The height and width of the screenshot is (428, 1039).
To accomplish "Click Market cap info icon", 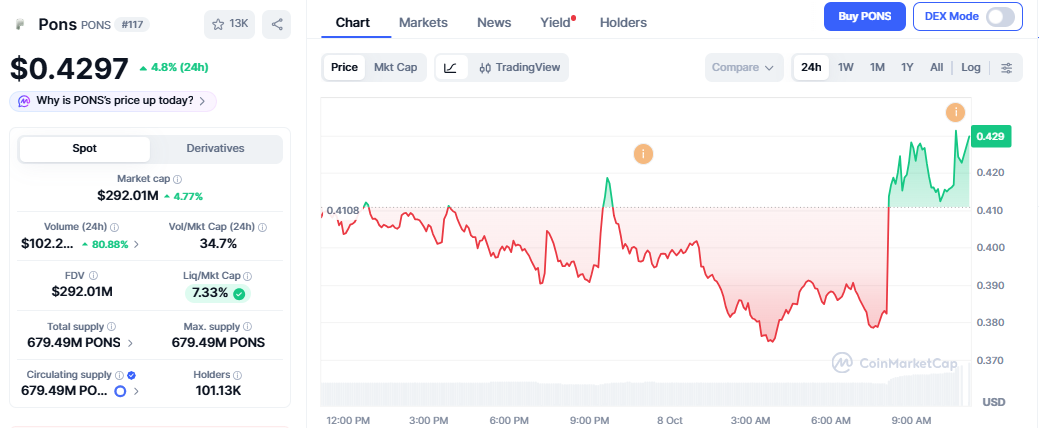I will coord(178,179).
